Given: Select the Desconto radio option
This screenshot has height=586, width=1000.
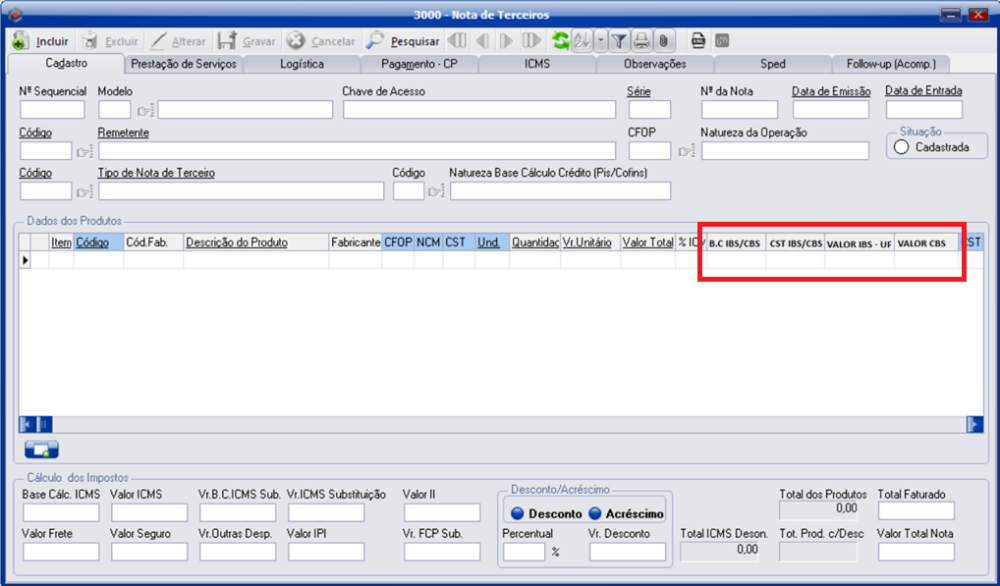Looking at the screenshot, I should [x=517, y=513].
